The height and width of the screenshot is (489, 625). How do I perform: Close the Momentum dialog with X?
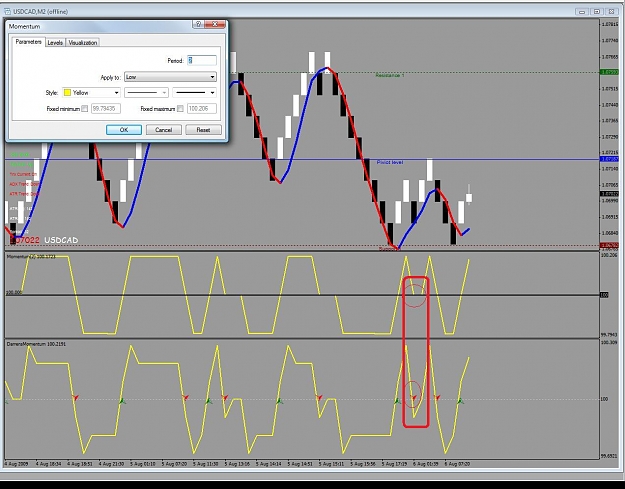215,24
